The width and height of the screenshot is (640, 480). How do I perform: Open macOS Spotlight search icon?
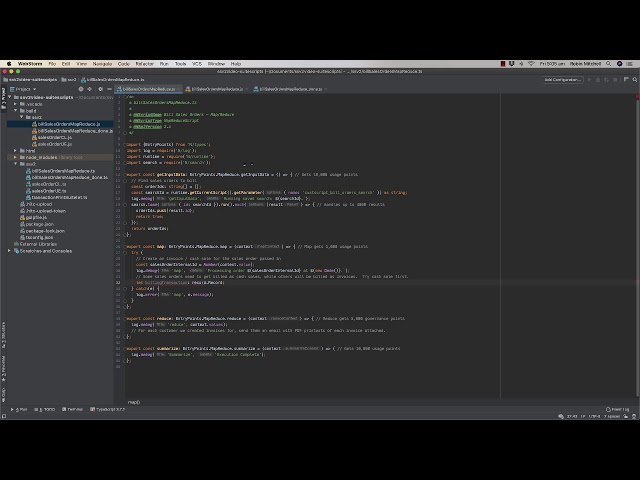(x=609, y=64)
